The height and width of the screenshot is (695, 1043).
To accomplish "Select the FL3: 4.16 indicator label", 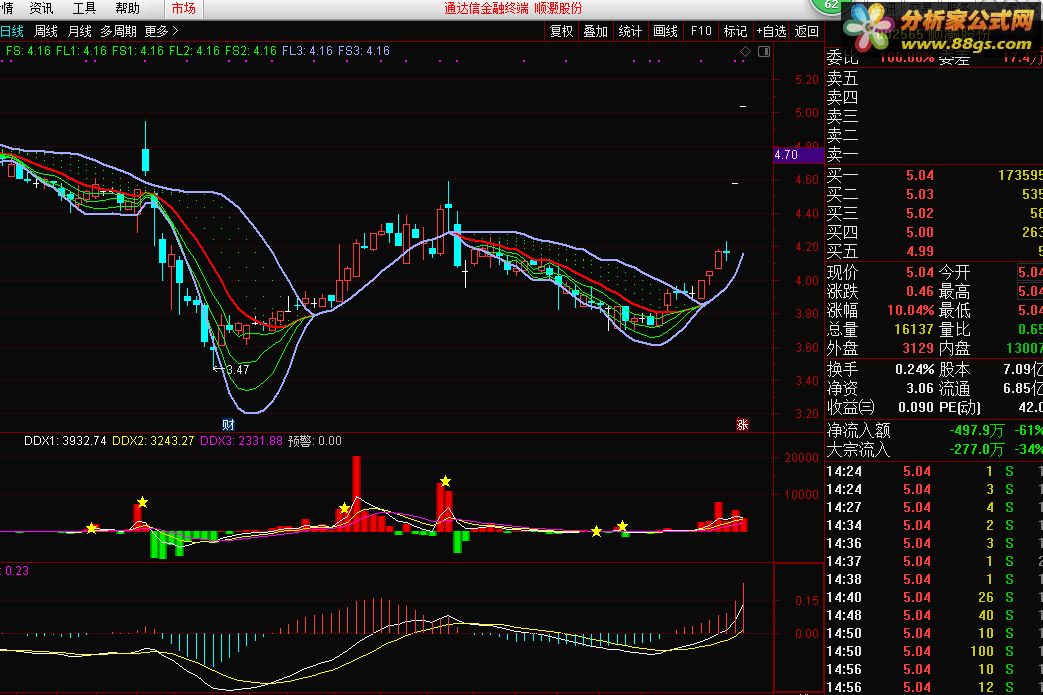I will (x=307, y=51).
